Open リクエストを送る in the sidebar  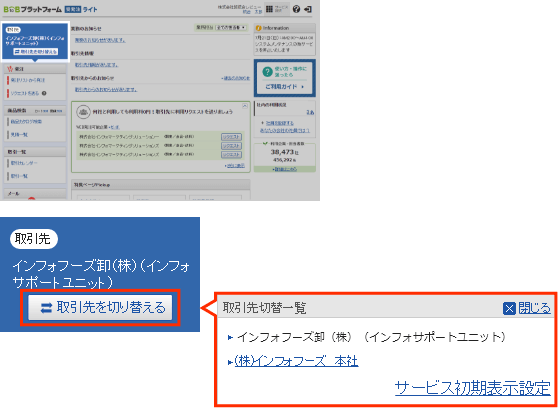coord(25,94)
